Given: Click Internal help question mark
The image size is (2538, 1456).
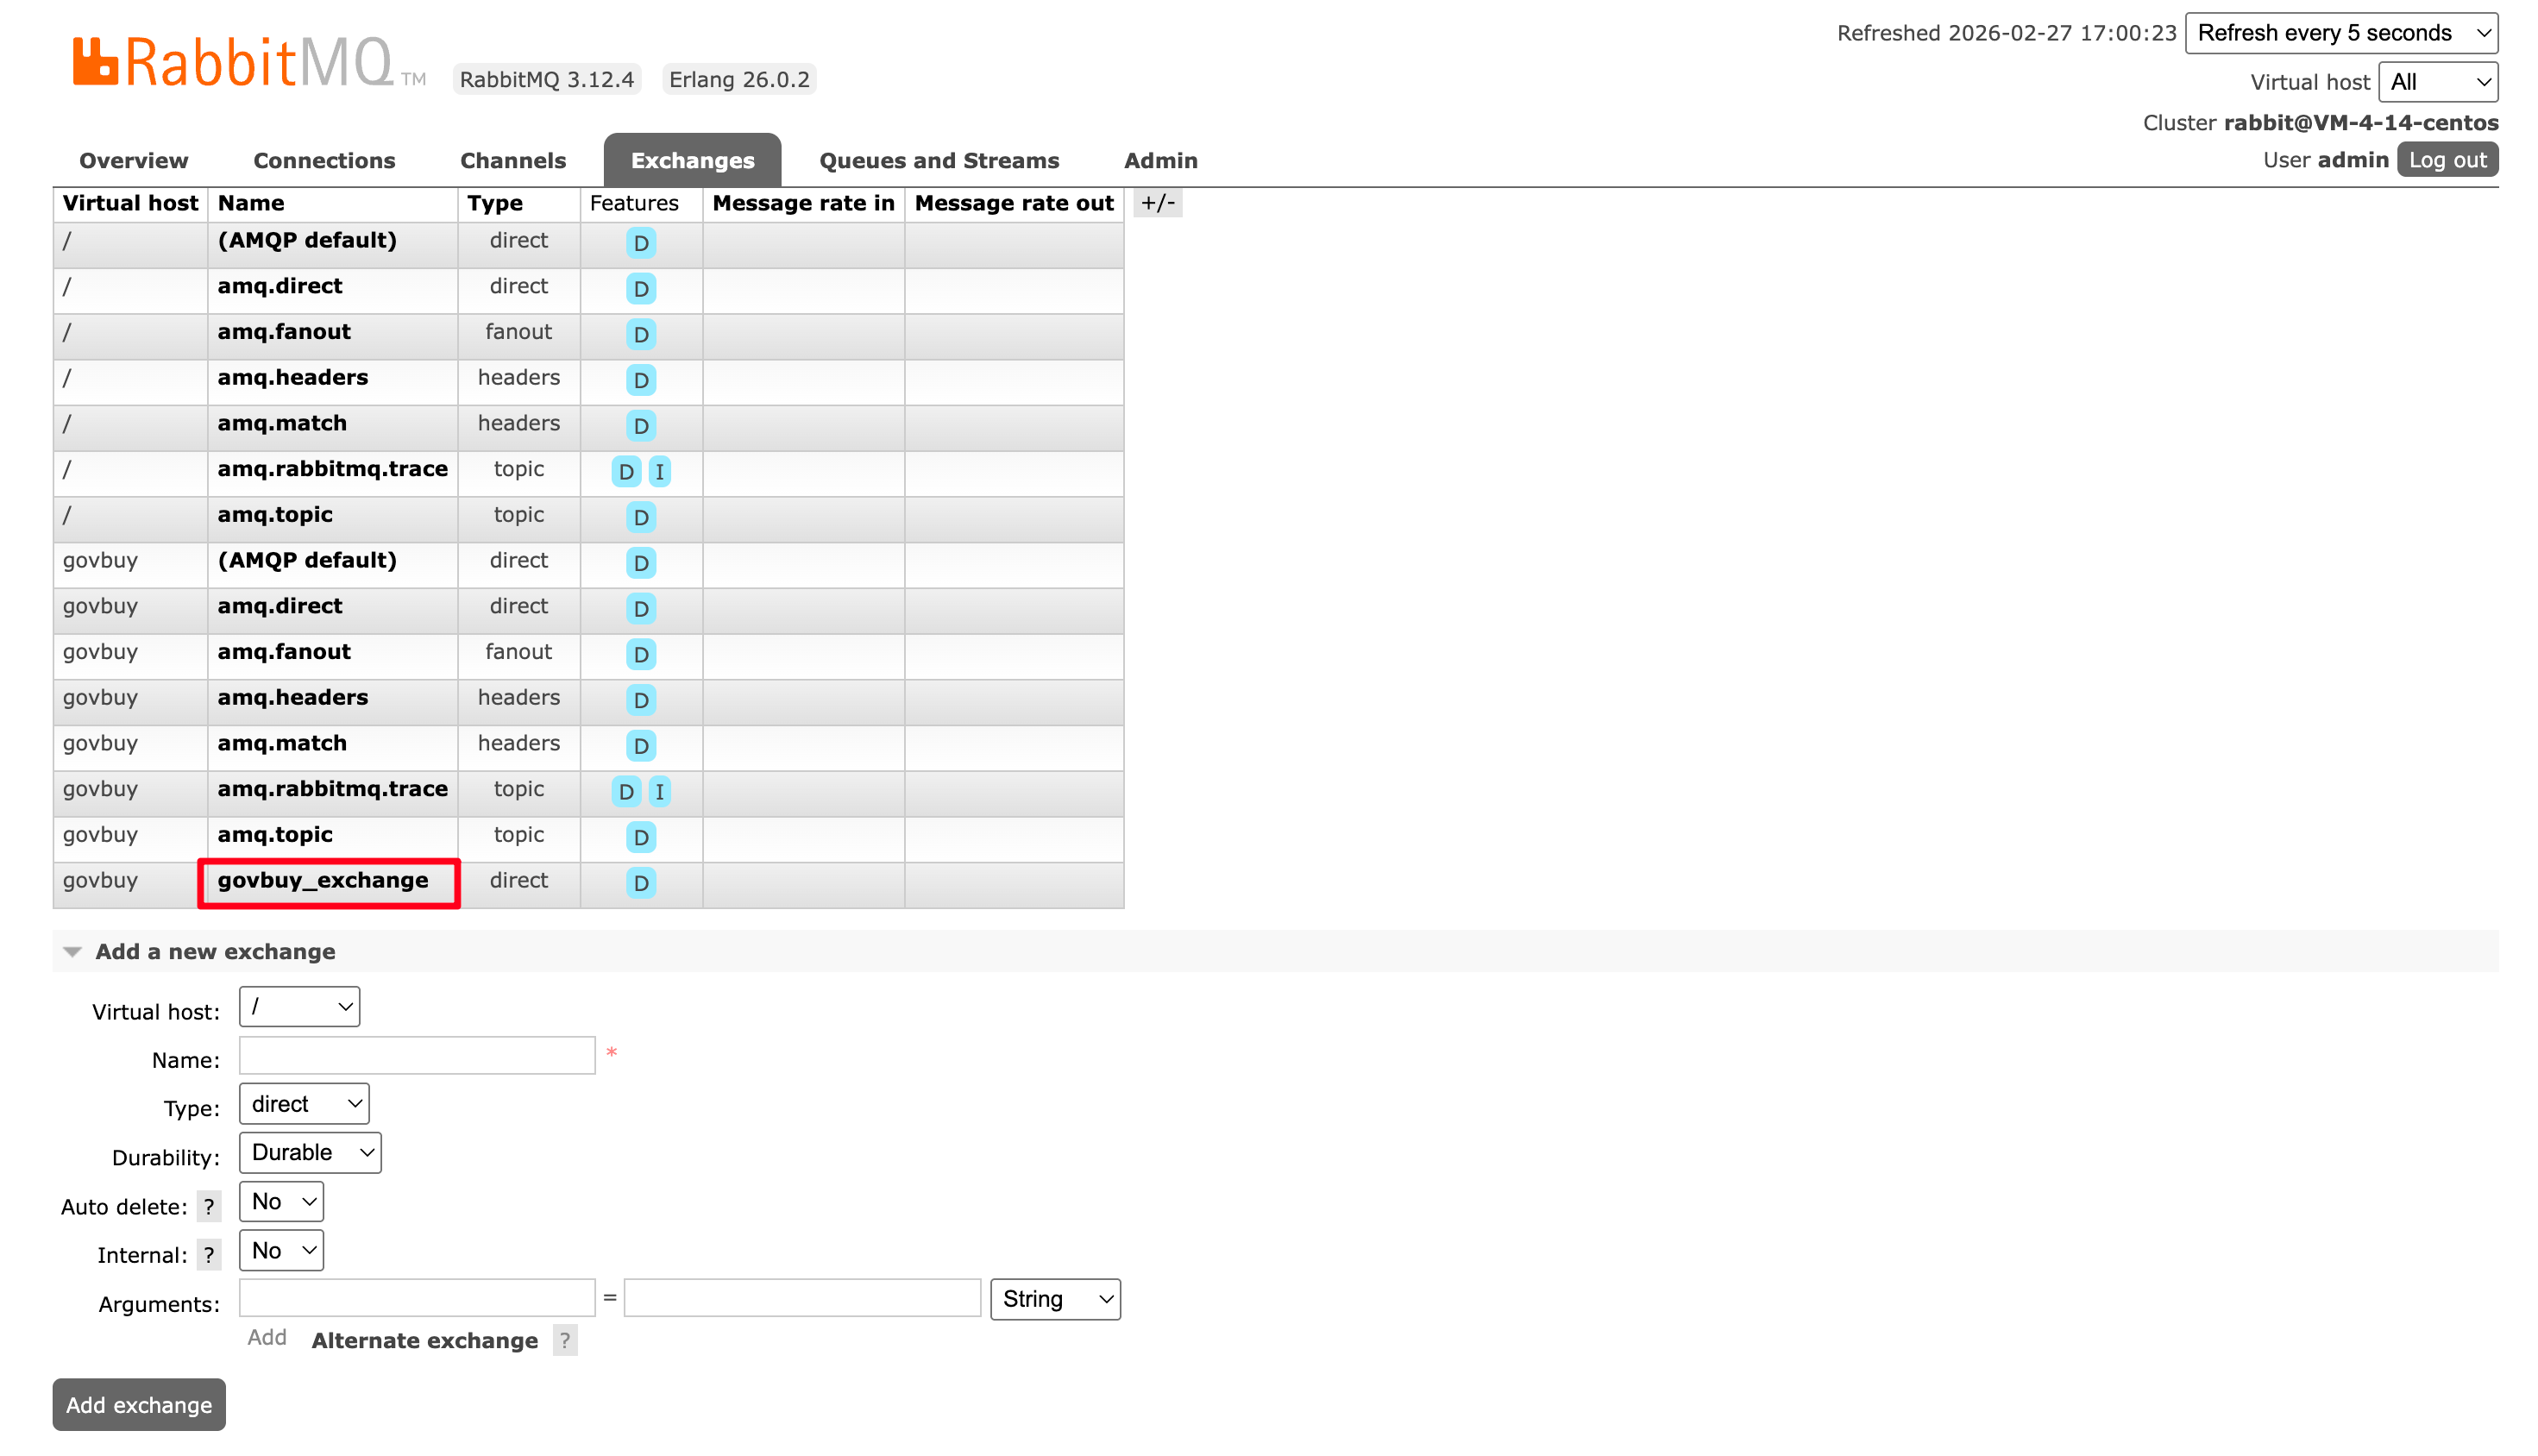Looking at the screenshot, I should (x=208, y=1255).
